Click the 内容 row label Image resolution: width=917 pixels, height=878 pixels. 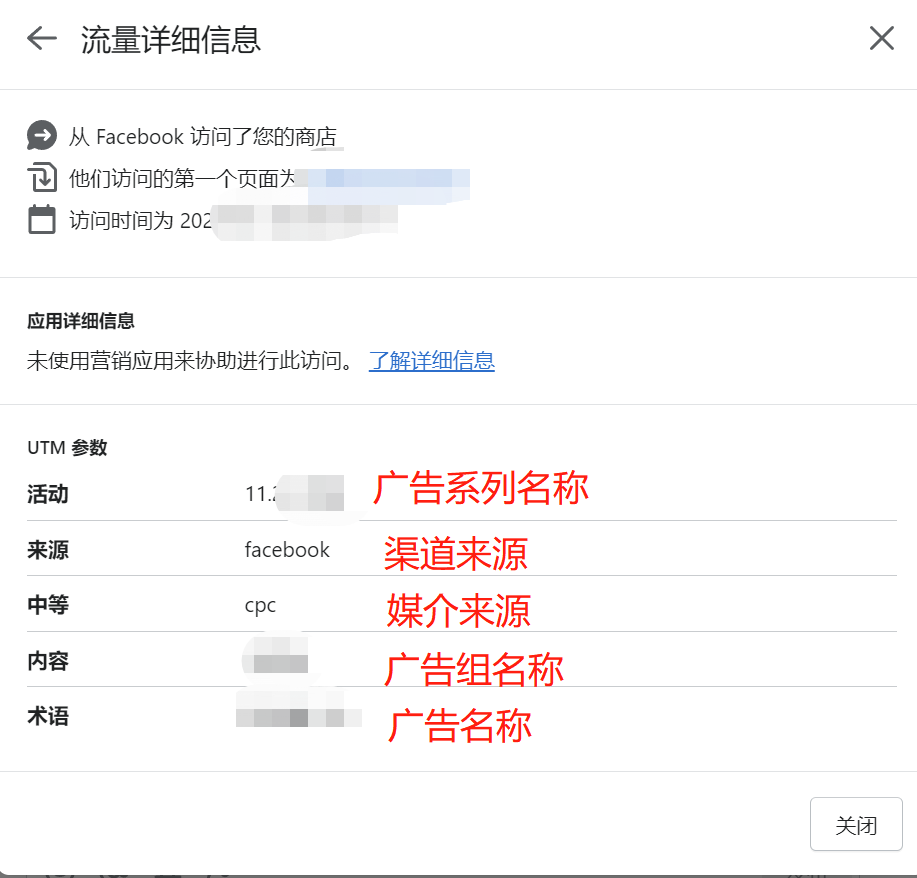coord(48,661)
